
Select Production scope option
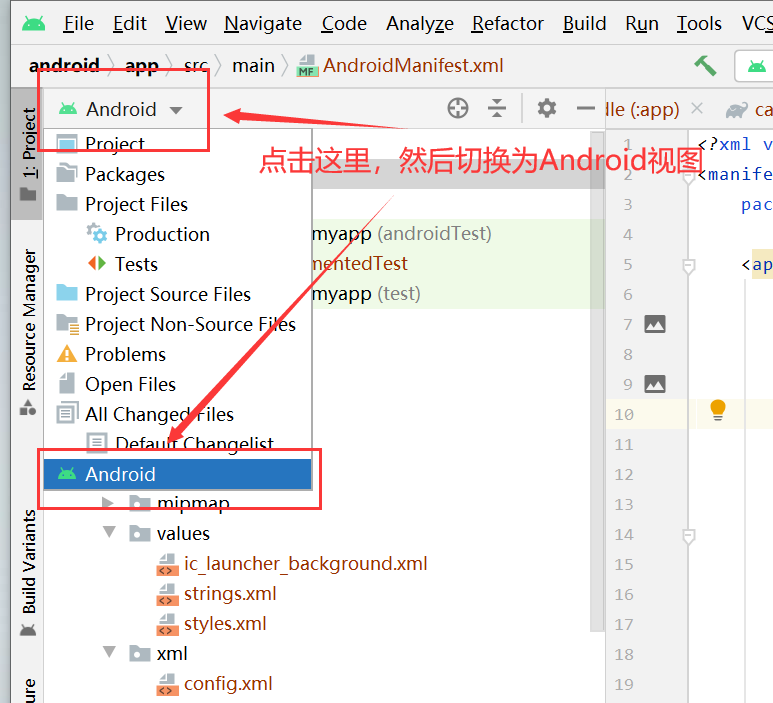(x=177, y=234)
